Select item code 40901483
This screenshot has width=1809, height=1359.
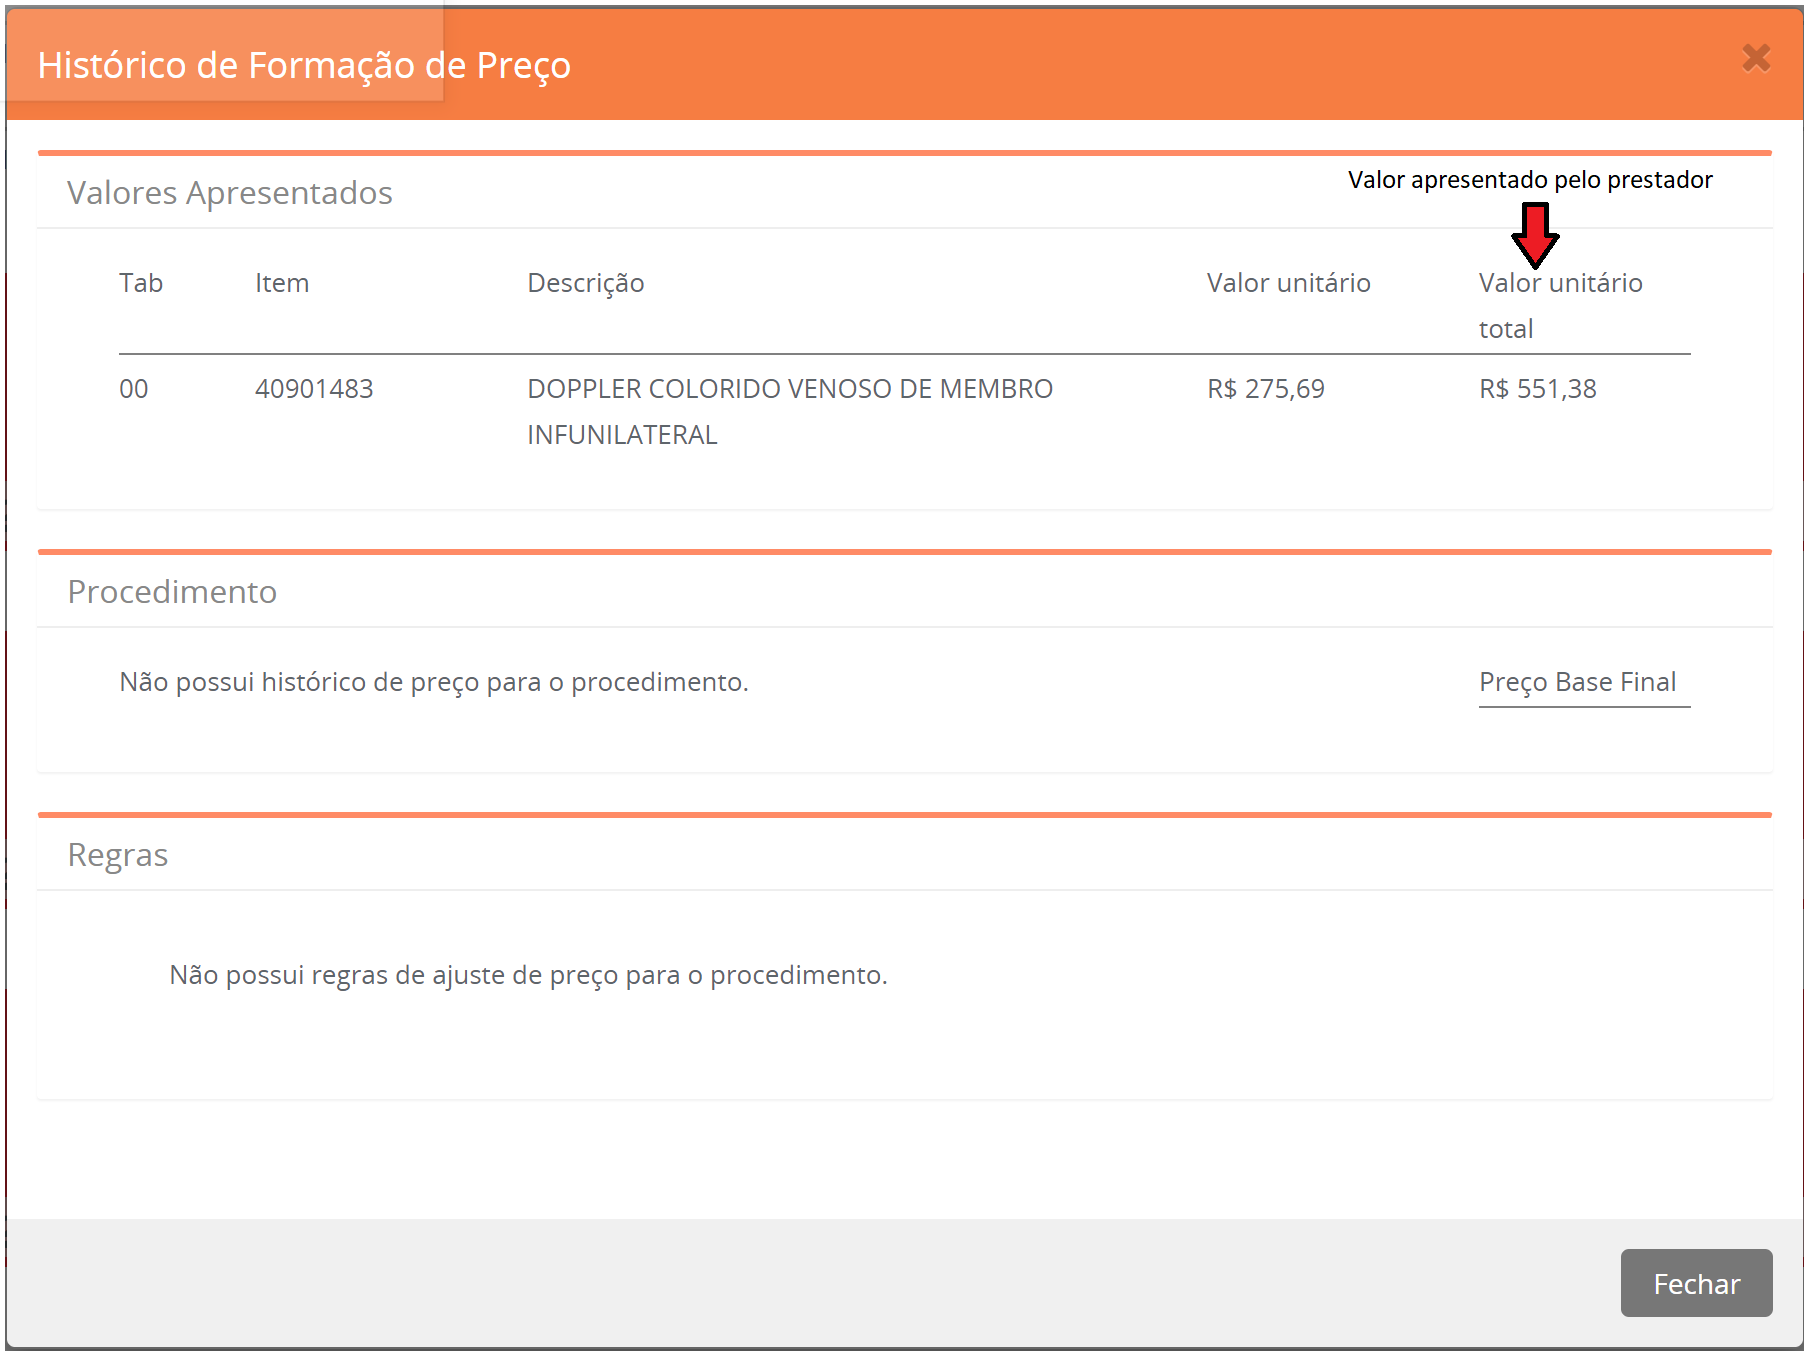[314, 389]
